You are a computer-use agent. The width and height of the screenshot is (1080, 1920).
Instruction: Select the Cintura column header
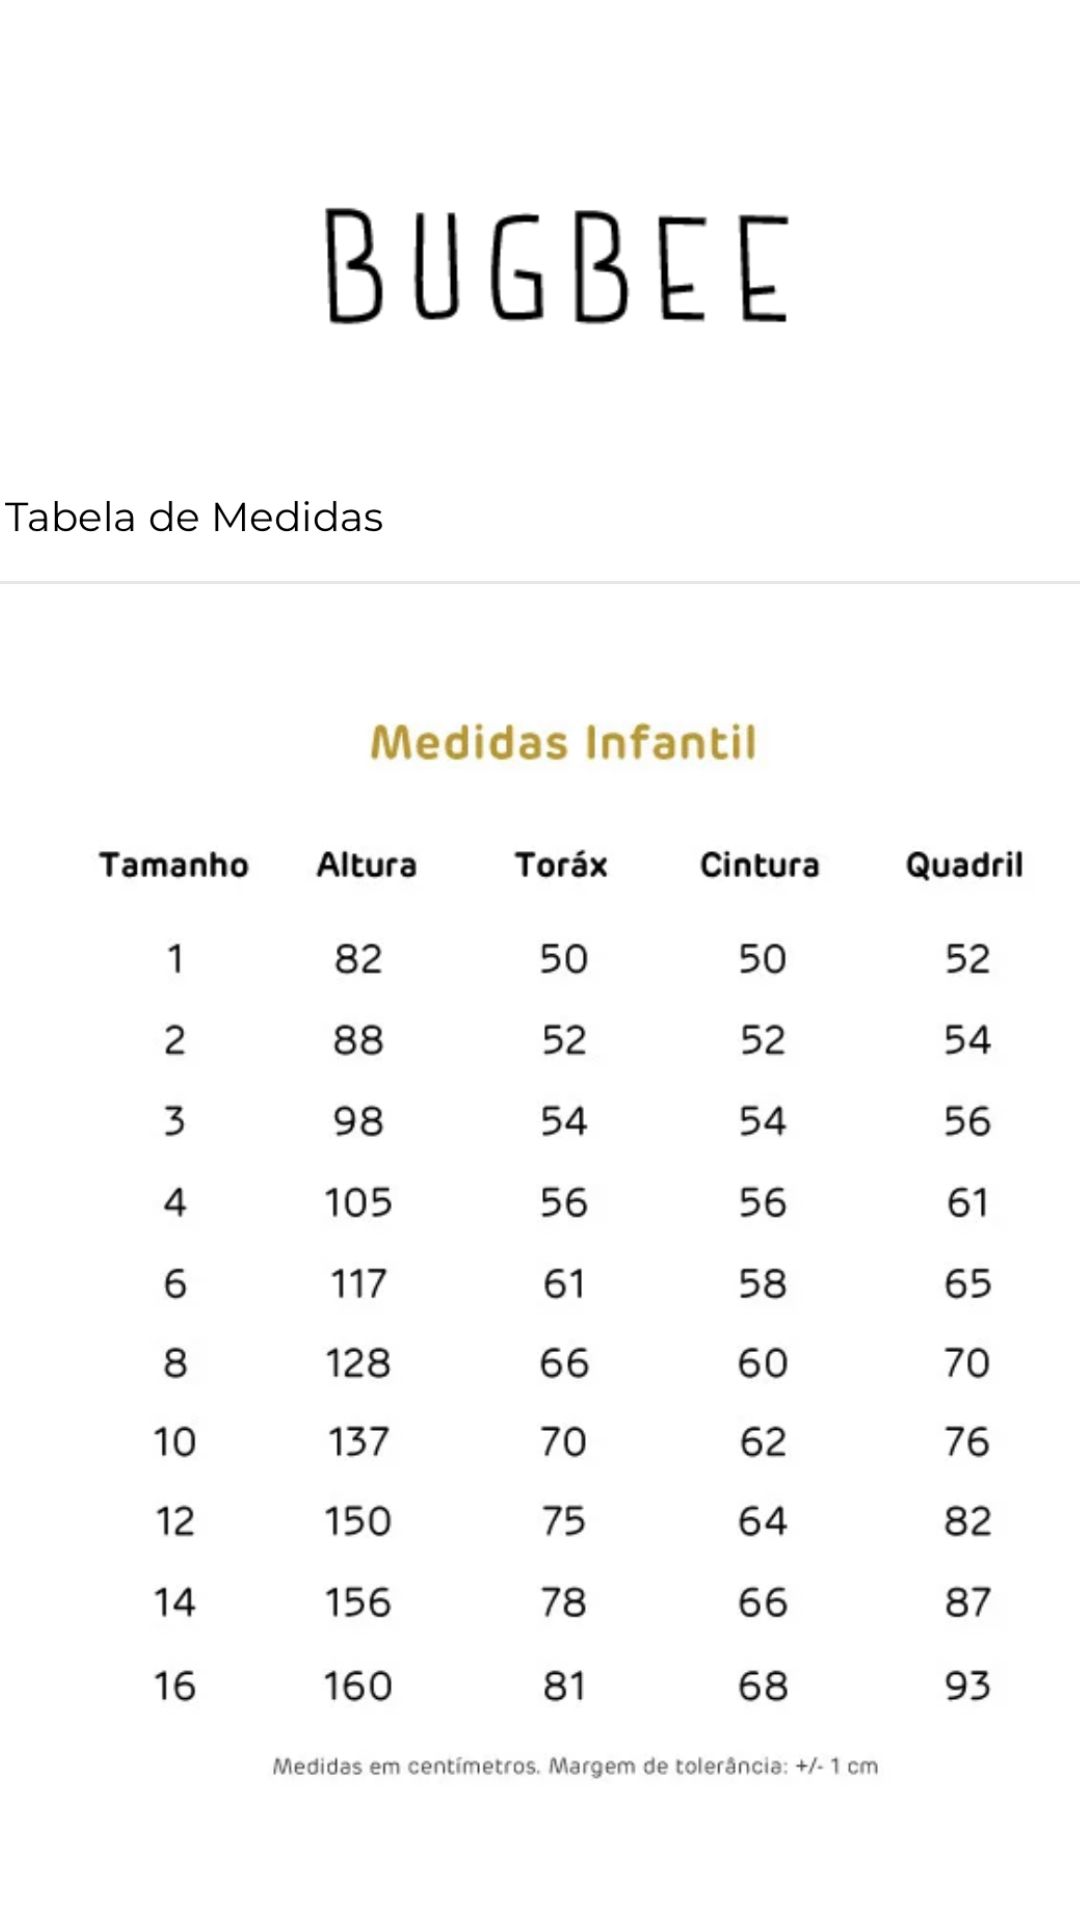point(759,865)
